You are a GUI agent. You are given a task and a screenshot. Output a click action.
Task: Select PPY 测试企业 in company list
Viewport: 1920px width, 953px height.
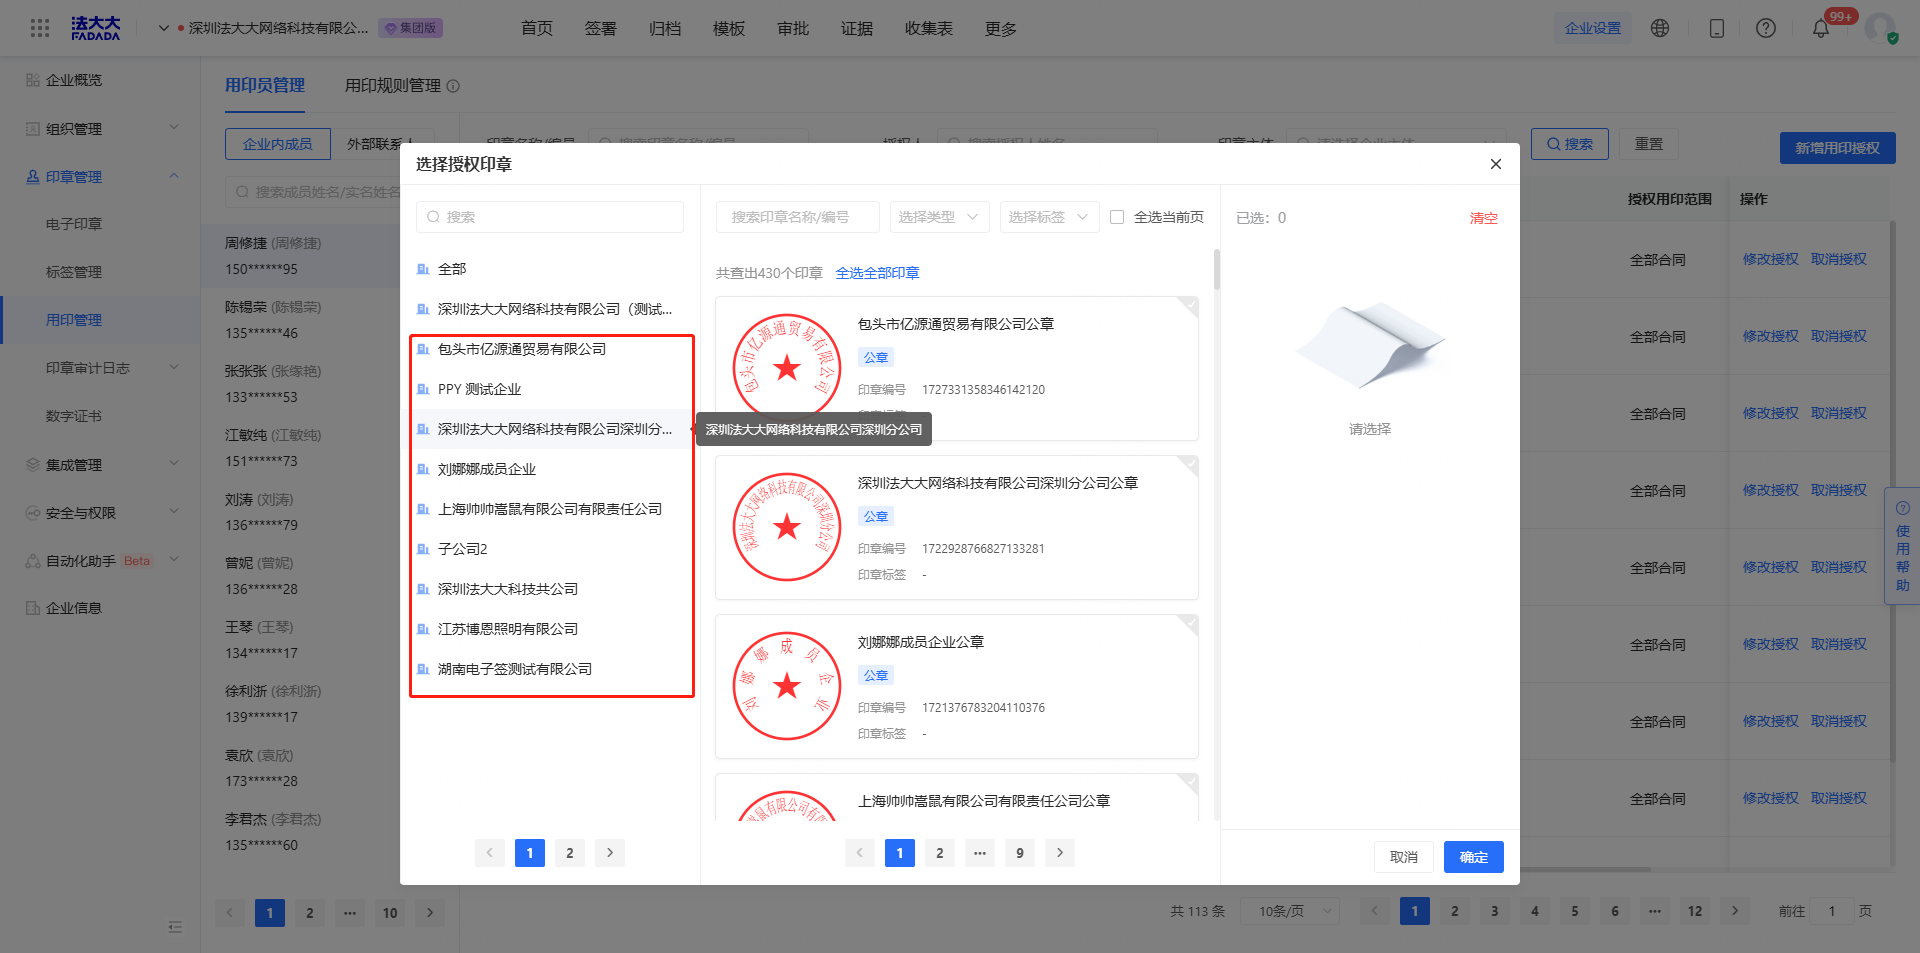tap(479, 389)
